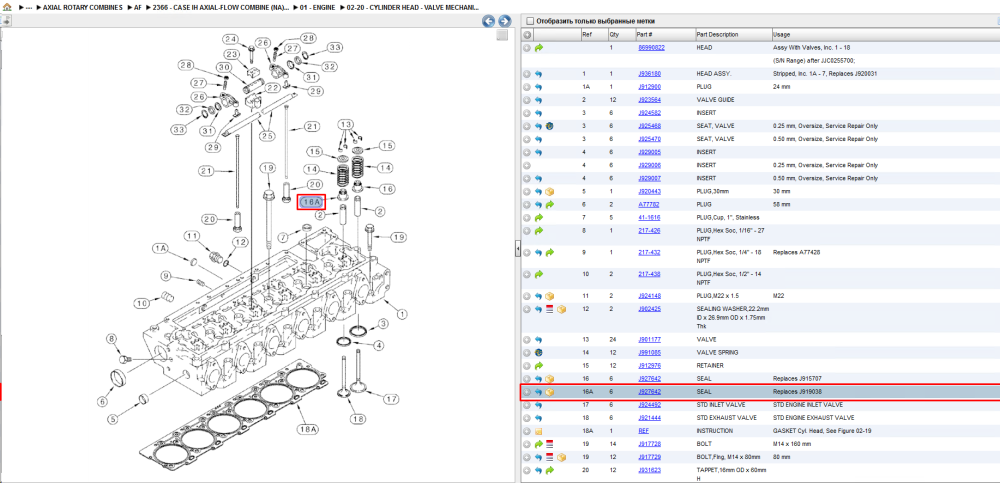Open 01 - ENGINE breadcrumb
The width and height of the screenshot is (1000, 483).
tap(317, 7)
